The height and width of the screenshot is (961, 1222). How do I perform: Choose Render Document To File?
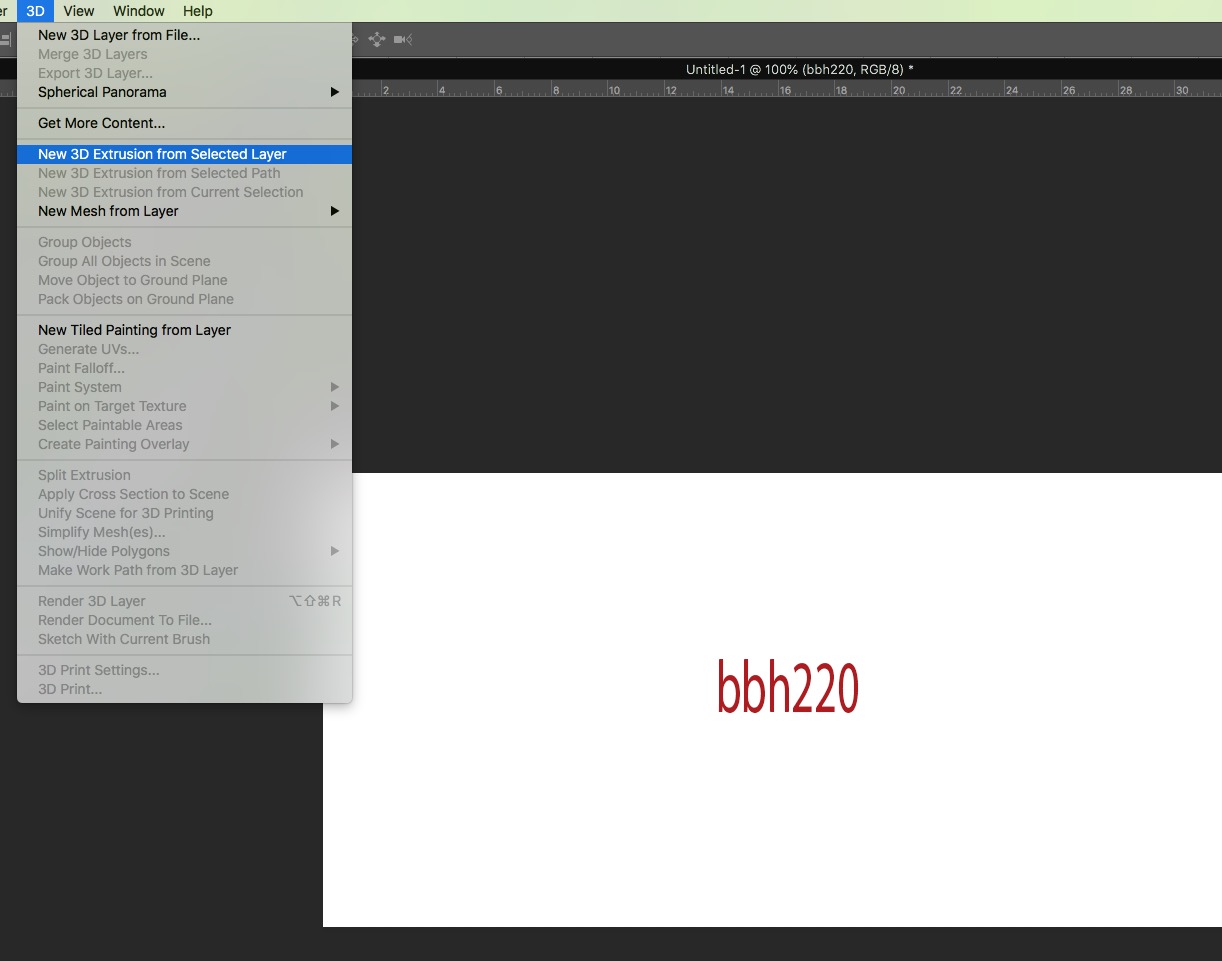[x=184, y=620]
